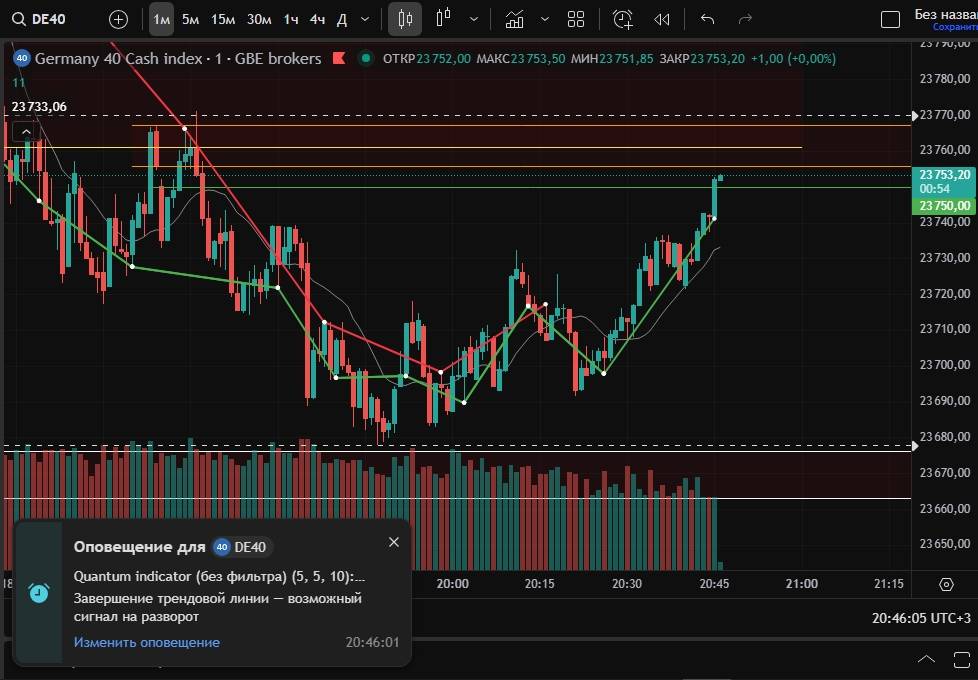978x680 pixels.
Task: Open the indicator templates grid icon
Action: point(576,19)
